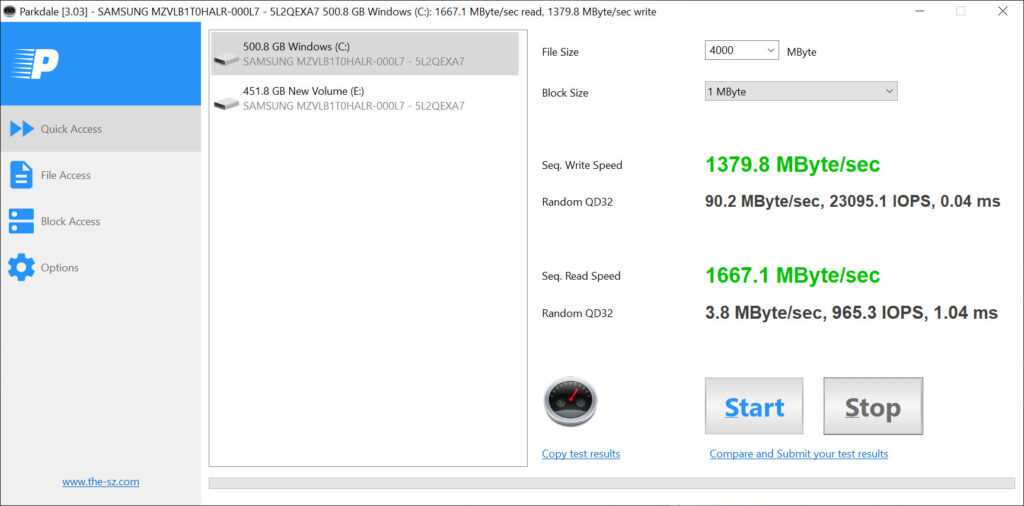
Task: Click the 1667.1 MByte/sec read speed value
Action: pos(793,275)
